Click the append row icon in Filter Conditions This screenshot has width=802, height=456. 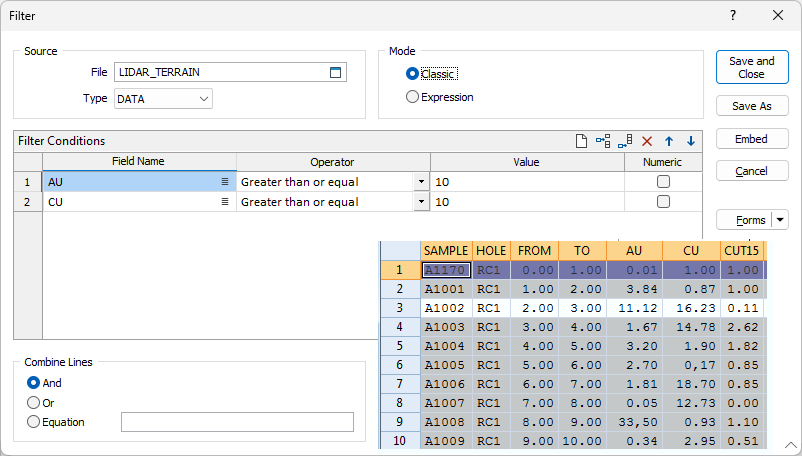pyautogui.click(x=625, y=141)
